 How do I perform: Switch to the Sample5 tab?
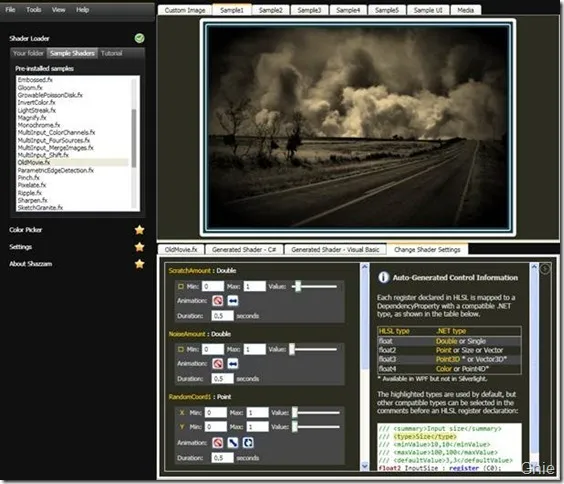[387, 10]
